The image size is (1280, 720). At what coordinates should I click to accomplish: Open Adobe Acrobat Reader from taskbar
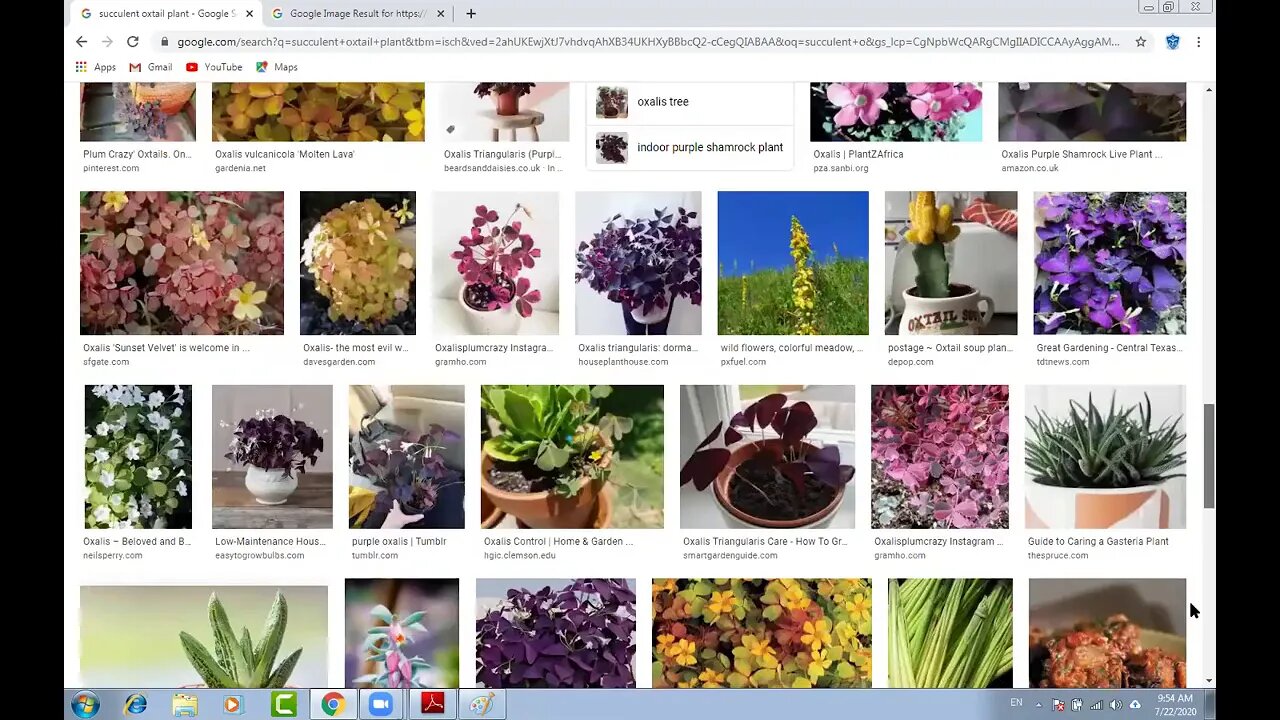[432, 704]
